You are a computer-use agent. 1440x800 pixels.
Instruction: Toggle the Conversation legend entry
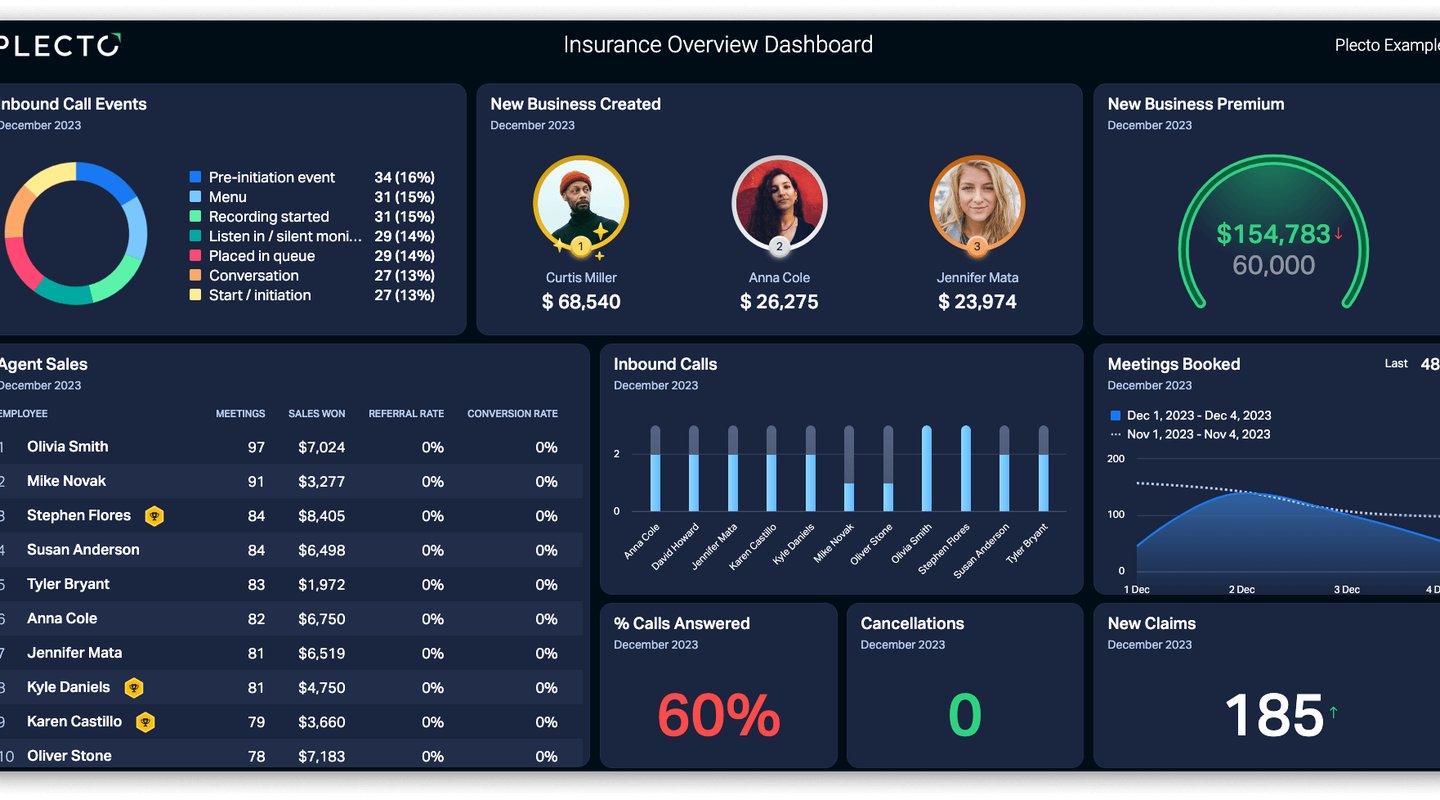pos(253,276)
